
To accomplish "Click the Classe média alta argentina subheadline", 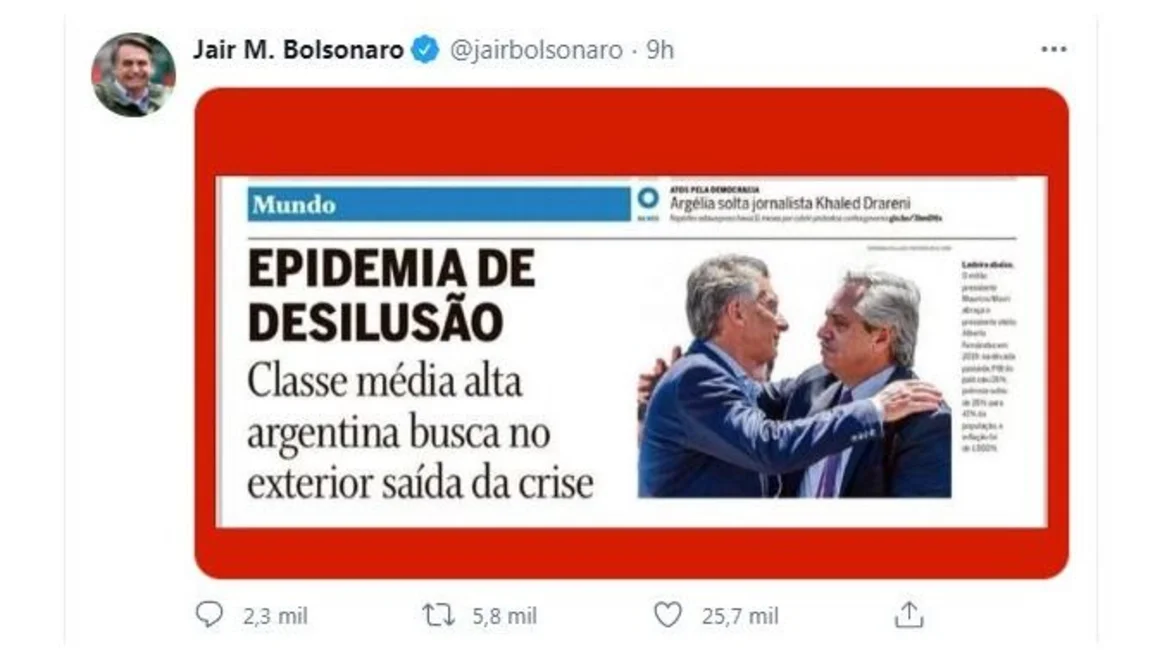I will tap(421, 433).
